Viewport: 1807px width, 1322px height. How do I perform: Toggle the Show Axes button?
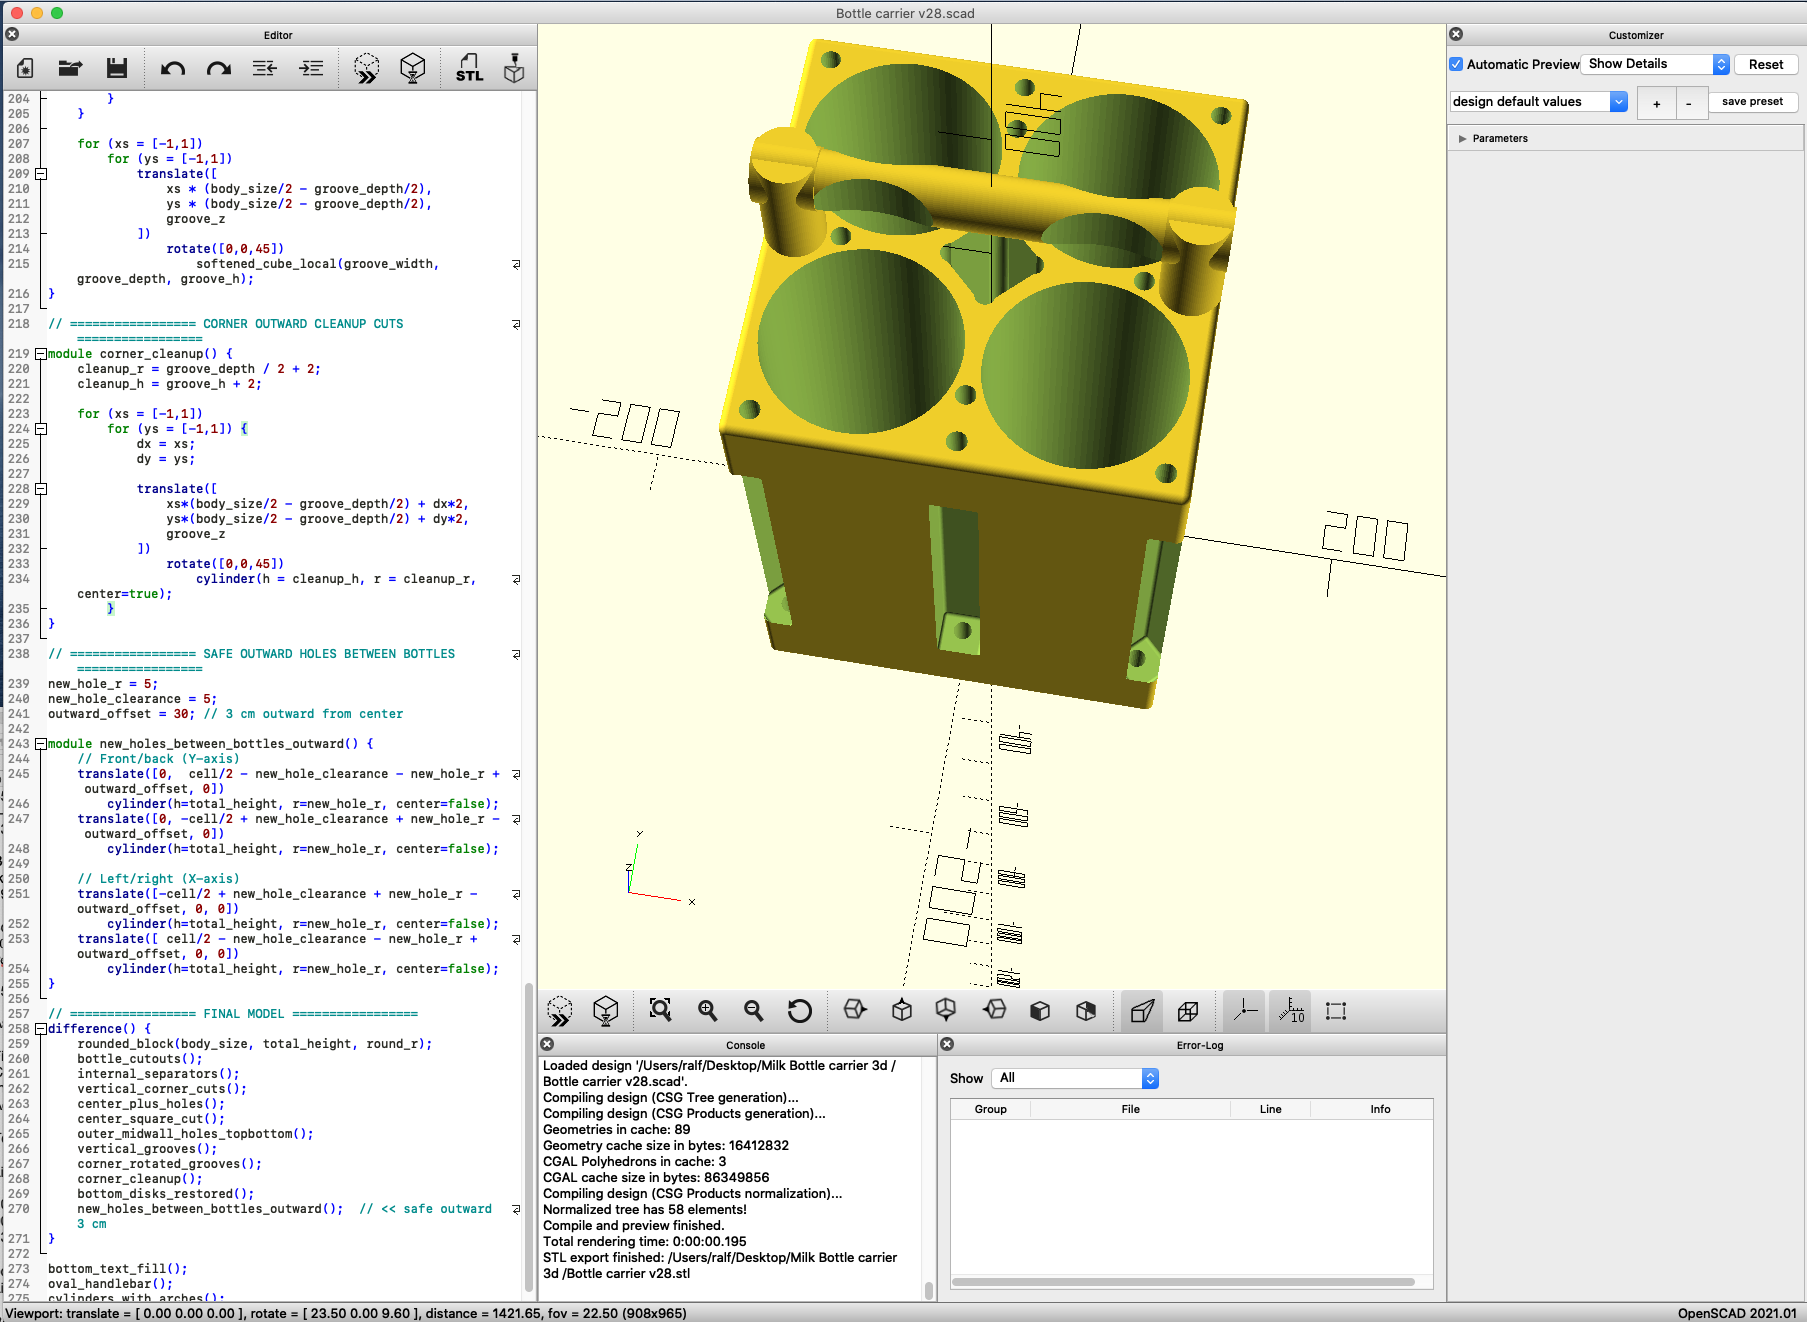pos(1245,1011)
